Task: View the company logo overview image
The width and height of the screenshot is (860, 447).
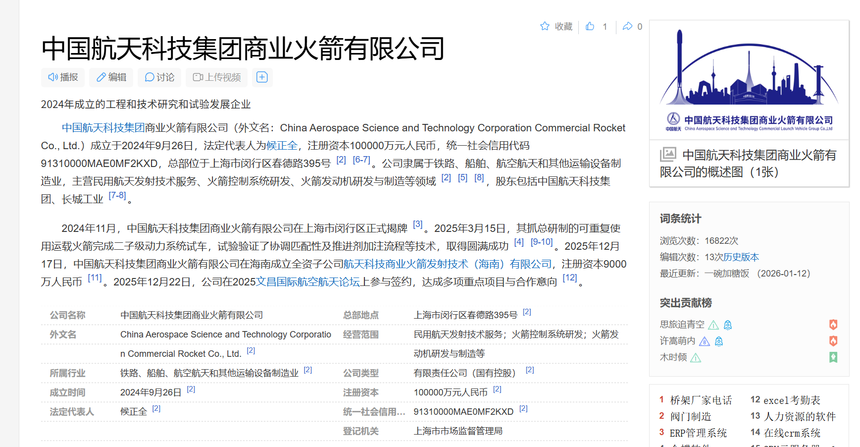Action: (x=749, y=80)
